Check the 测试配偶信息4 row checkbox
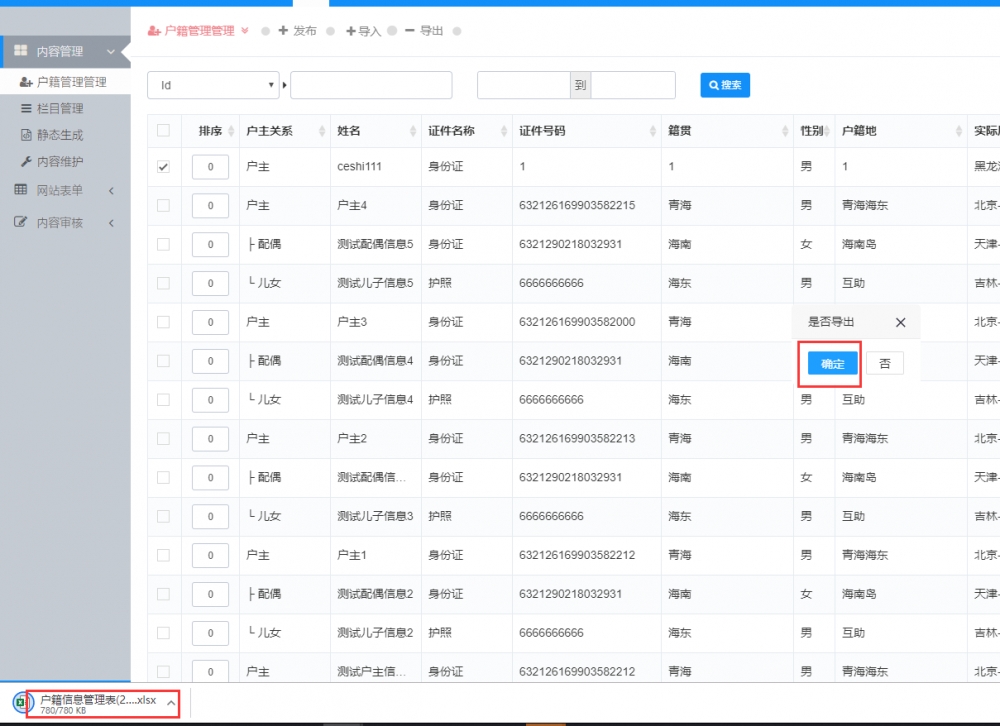Screen dimensions: 1000x726 pyautogui.click(x=163, y=361)
